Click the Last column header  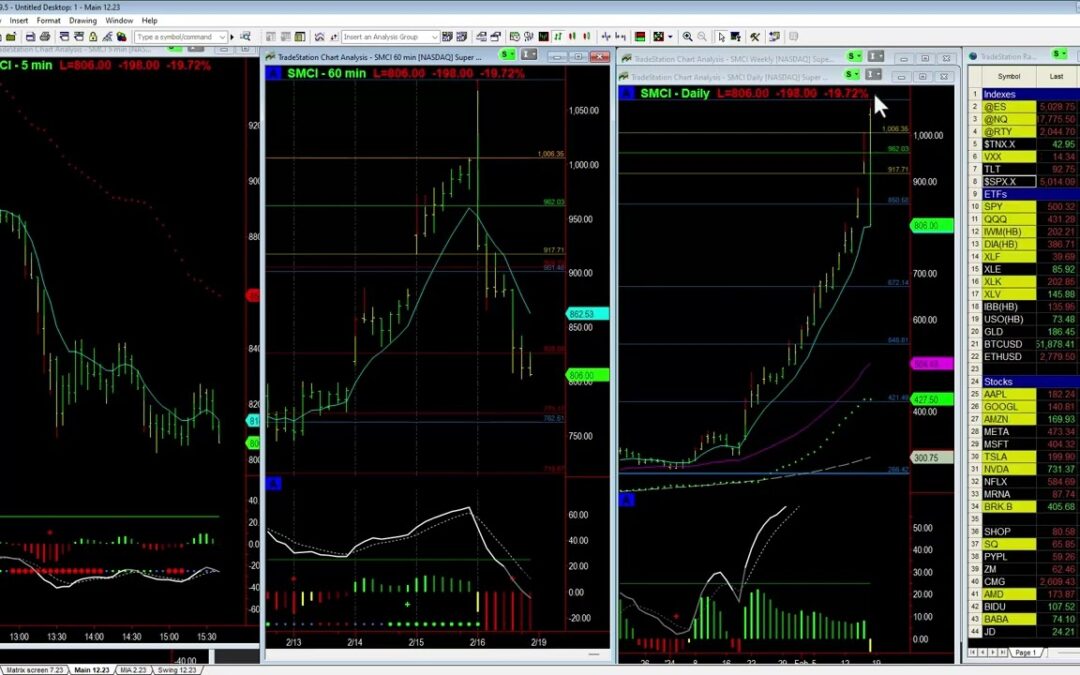tap(1056, 76)
